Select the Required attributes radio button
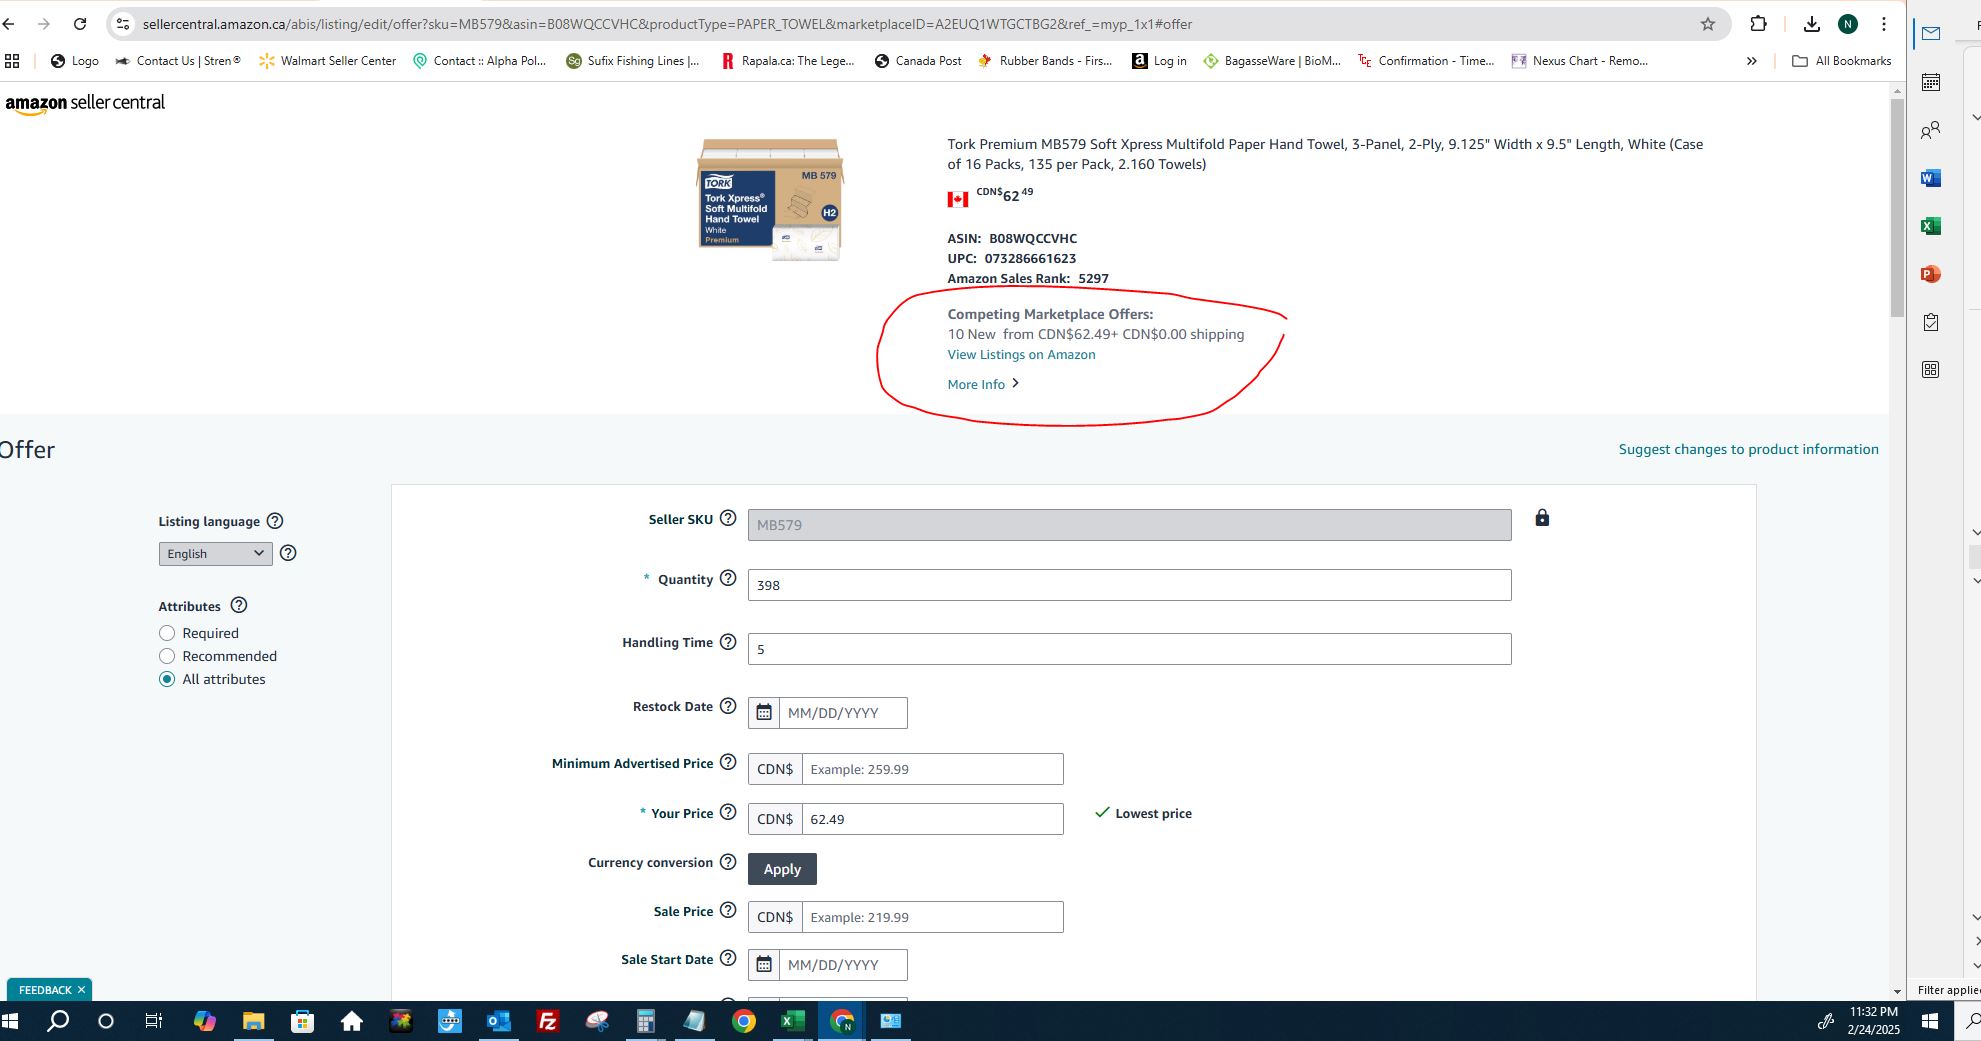This screenshot has height=1041, width=1981. tap(167, 633)
